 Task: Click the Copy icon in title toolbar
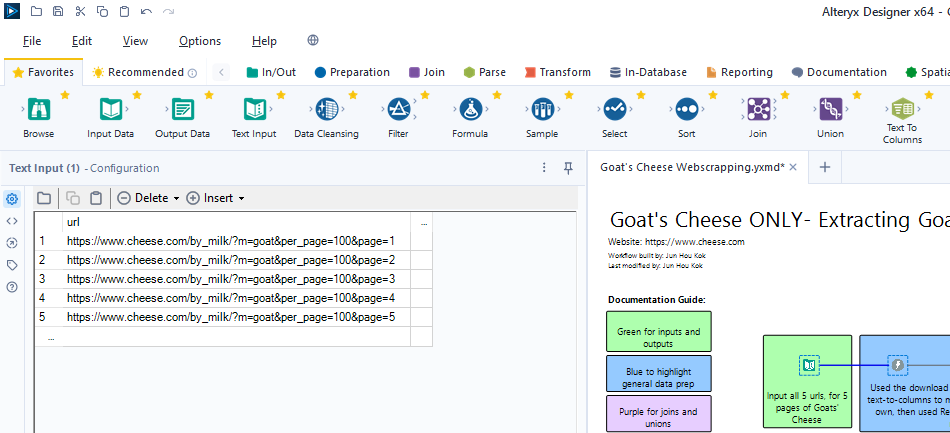coord(102,11)
